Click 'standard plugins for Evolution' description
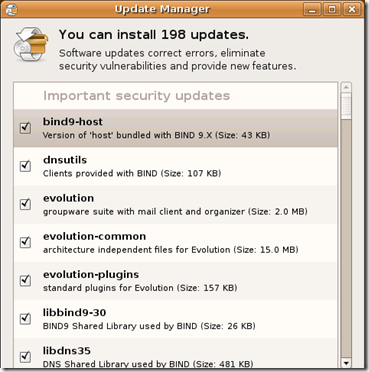The height and width of the screenshot is (372, 369). (108, 288)
